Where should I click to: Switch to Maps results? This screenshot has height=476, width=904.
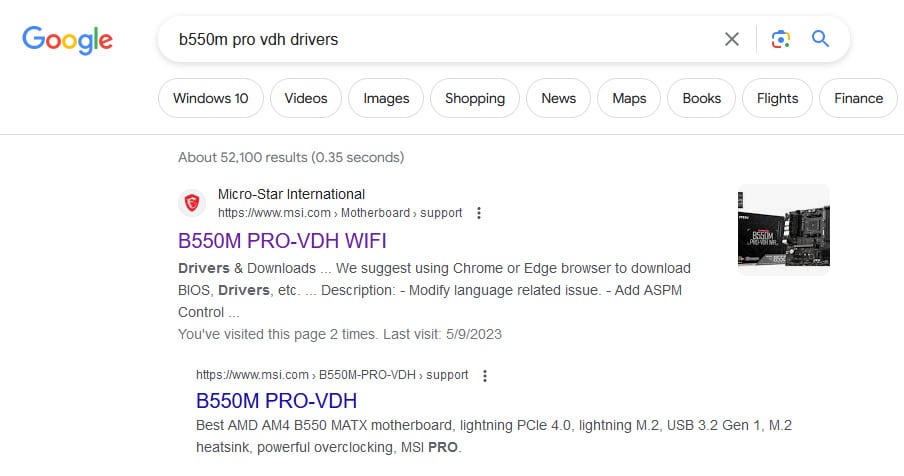[629, 98]
